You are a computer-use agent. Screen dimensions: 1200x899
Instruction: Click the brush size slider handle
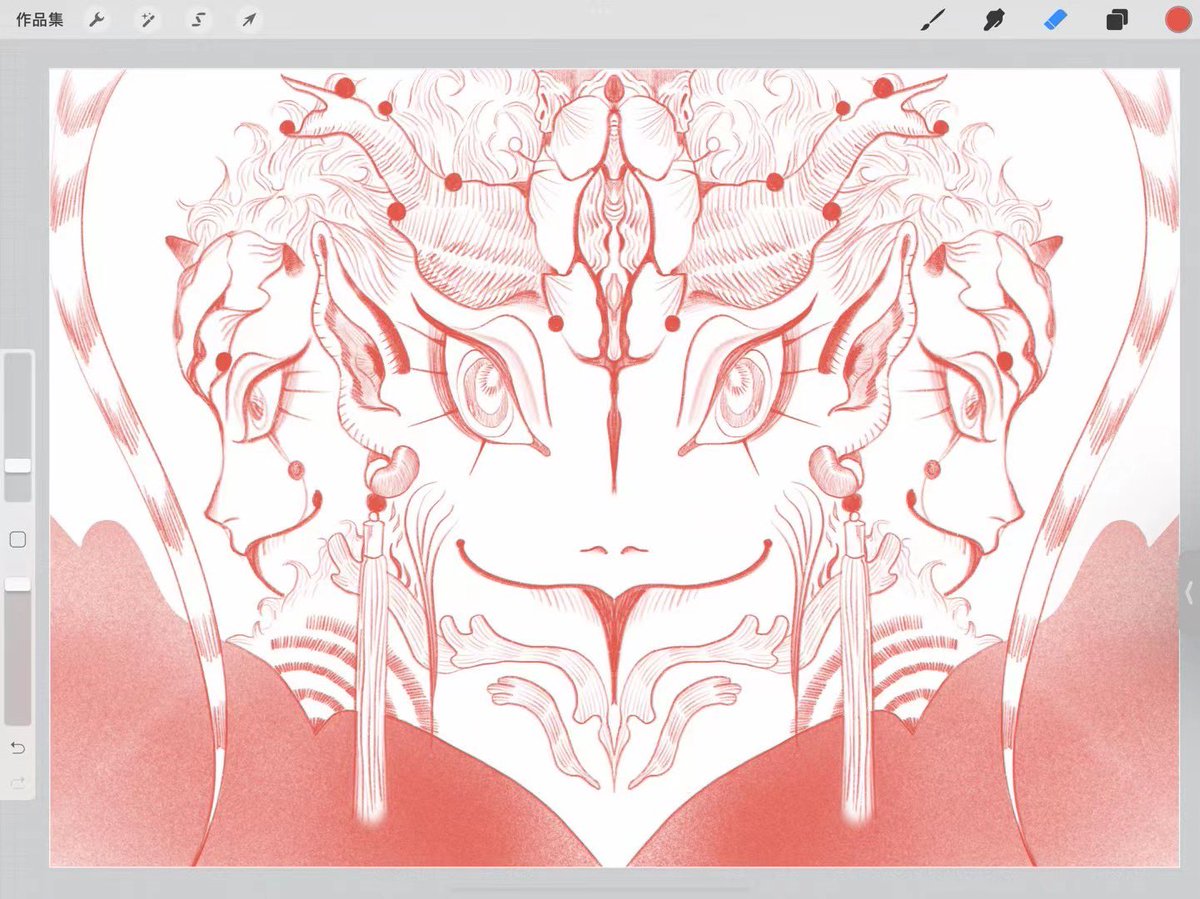click(x=18, y=466)
